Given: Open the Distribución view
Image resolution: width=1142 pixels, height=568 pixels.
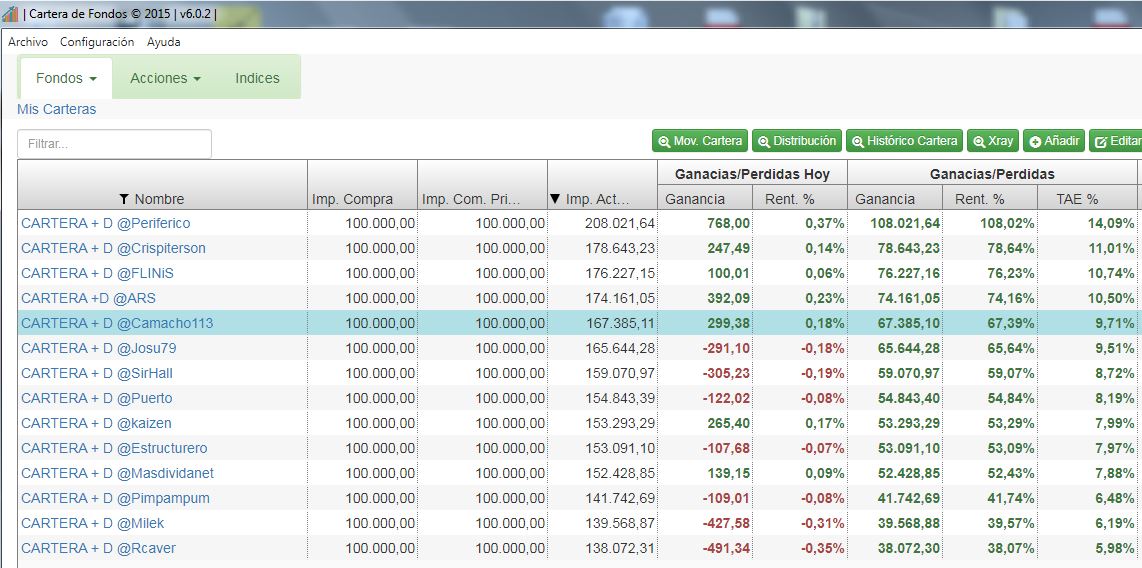Looking at the screenshot, I should [796, 141].
